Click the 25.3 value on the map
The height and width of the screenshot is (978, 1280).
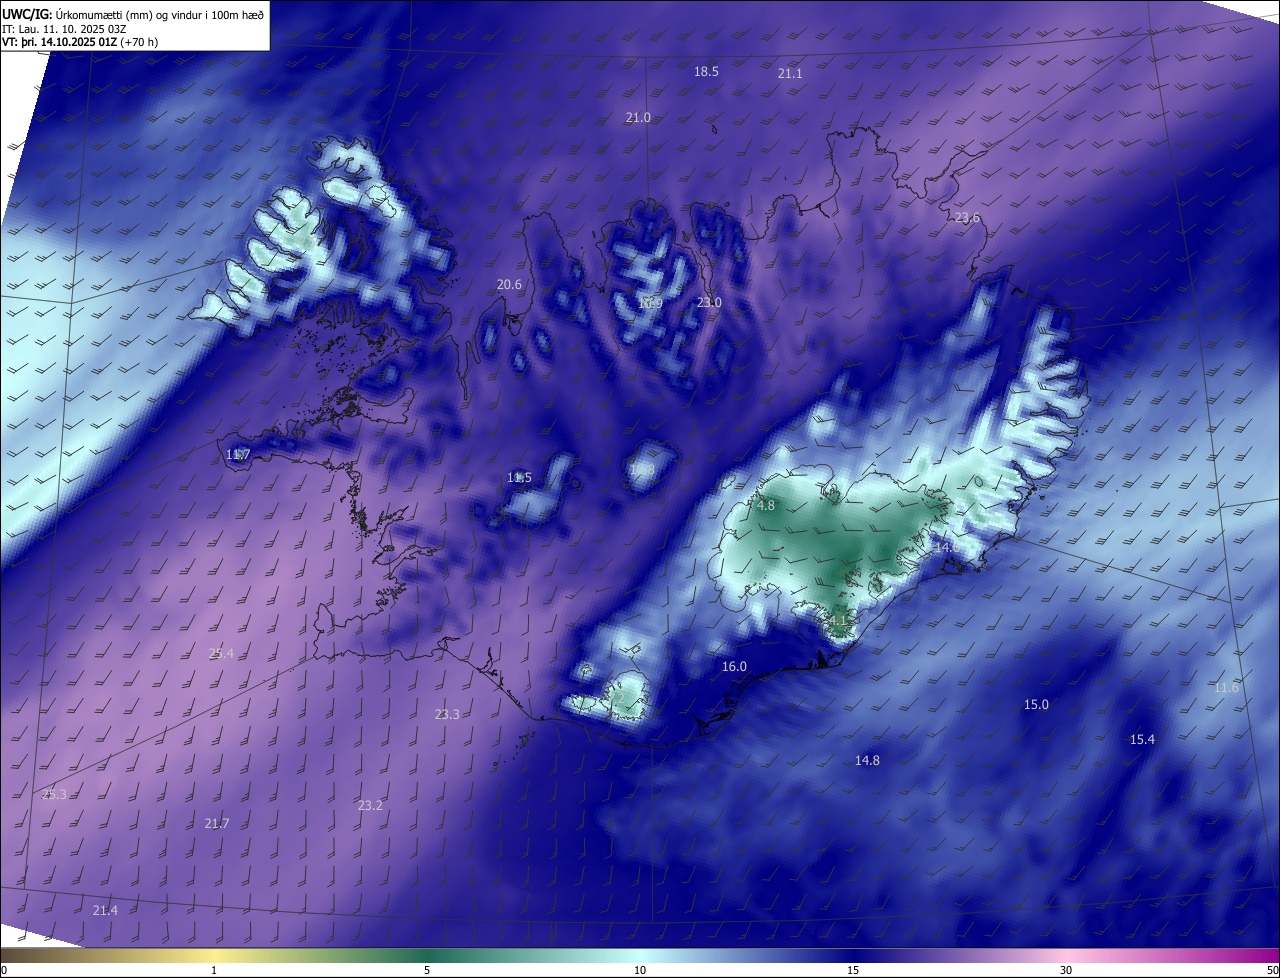[x=54, y=795]
